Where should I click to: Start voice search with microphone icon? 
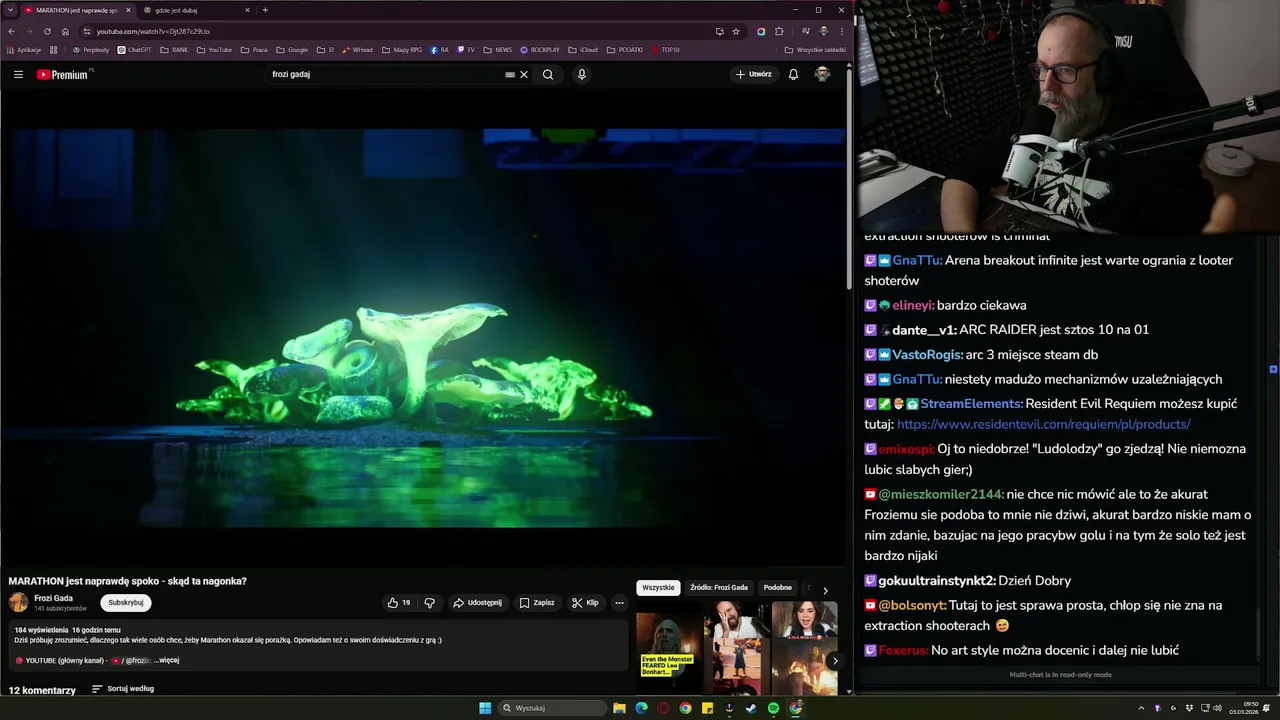click(x=581, y=74)
